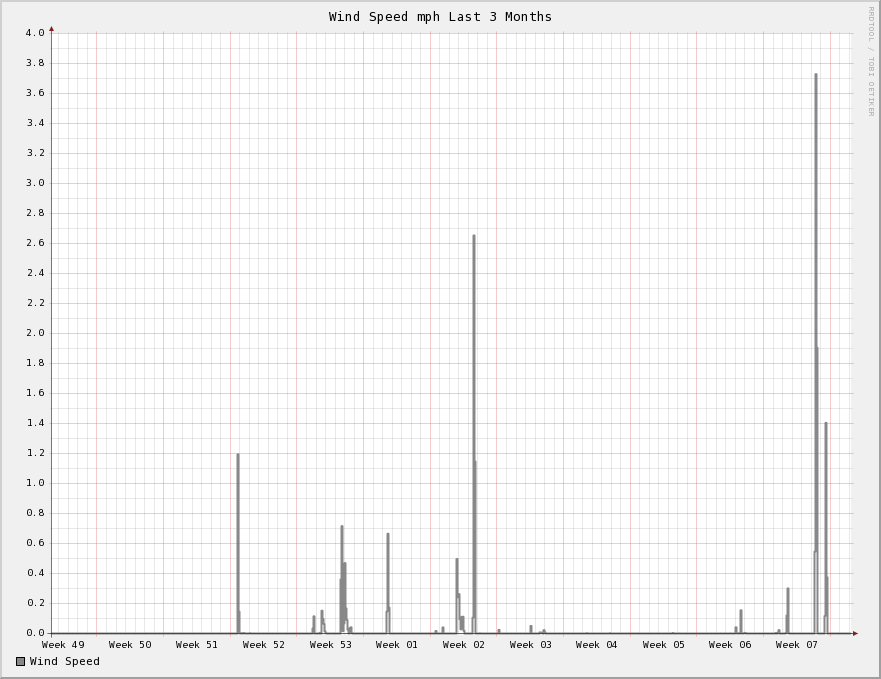Viewport: 881px width, 679px height.
Task: Click the "Week 05" x-axis label
Action: (664, 645)
